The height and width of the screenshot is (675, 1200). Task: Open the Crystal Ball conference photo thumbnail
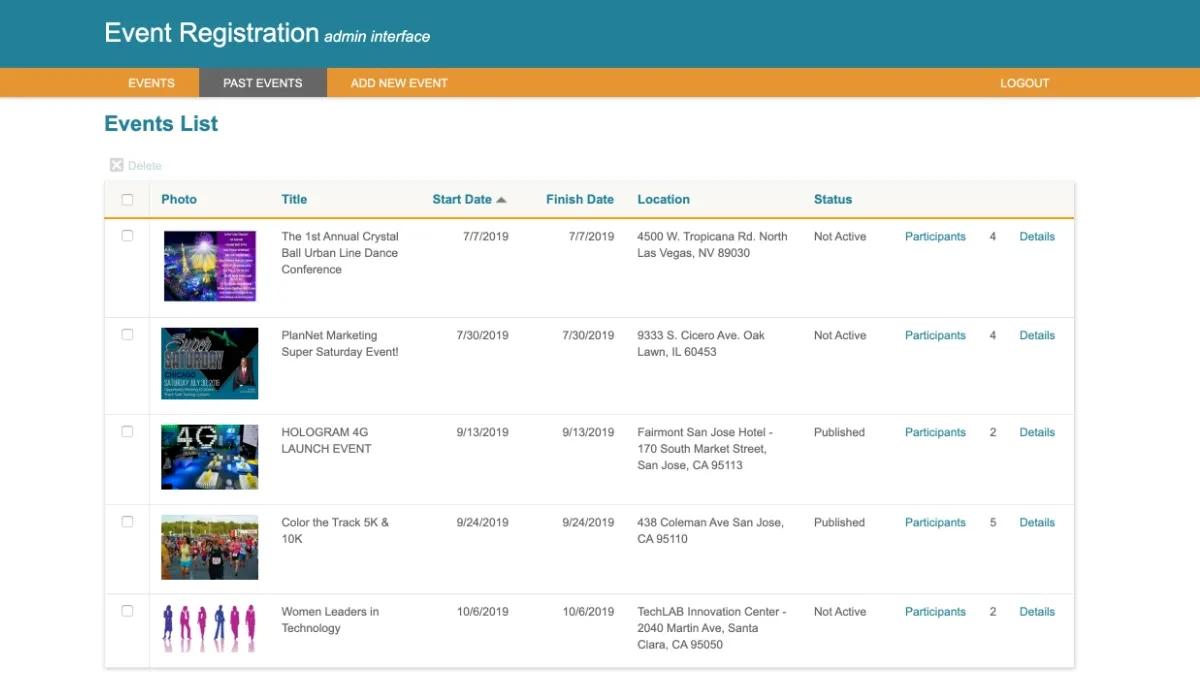(210, 266)
